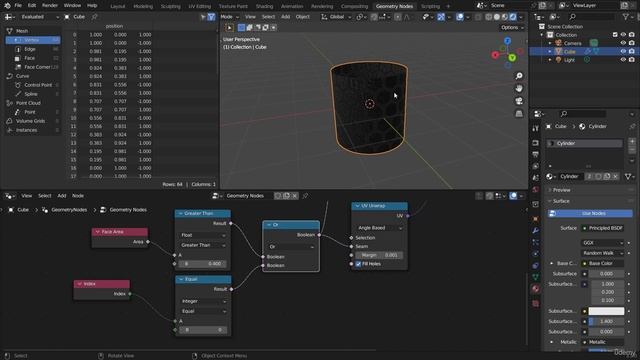Viewport: 640px width, 360px height.
Task: Click the pan view hand icon
Action: [x=519, y=89]
